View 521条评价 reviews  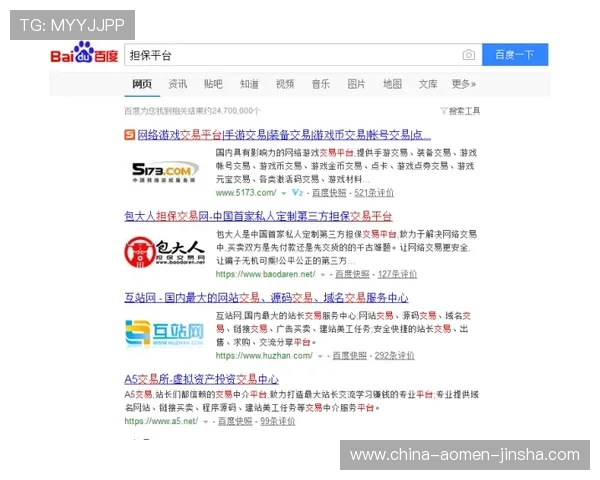click(x=374, y=193)
